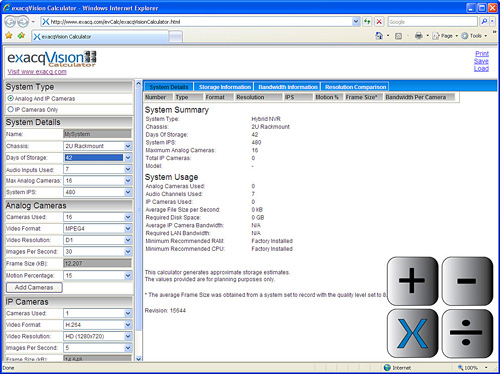Screen dimensions: 500x374
Task: Open Analog Video Resolution D1 dropdown
Action: click(x=97, y=240)
